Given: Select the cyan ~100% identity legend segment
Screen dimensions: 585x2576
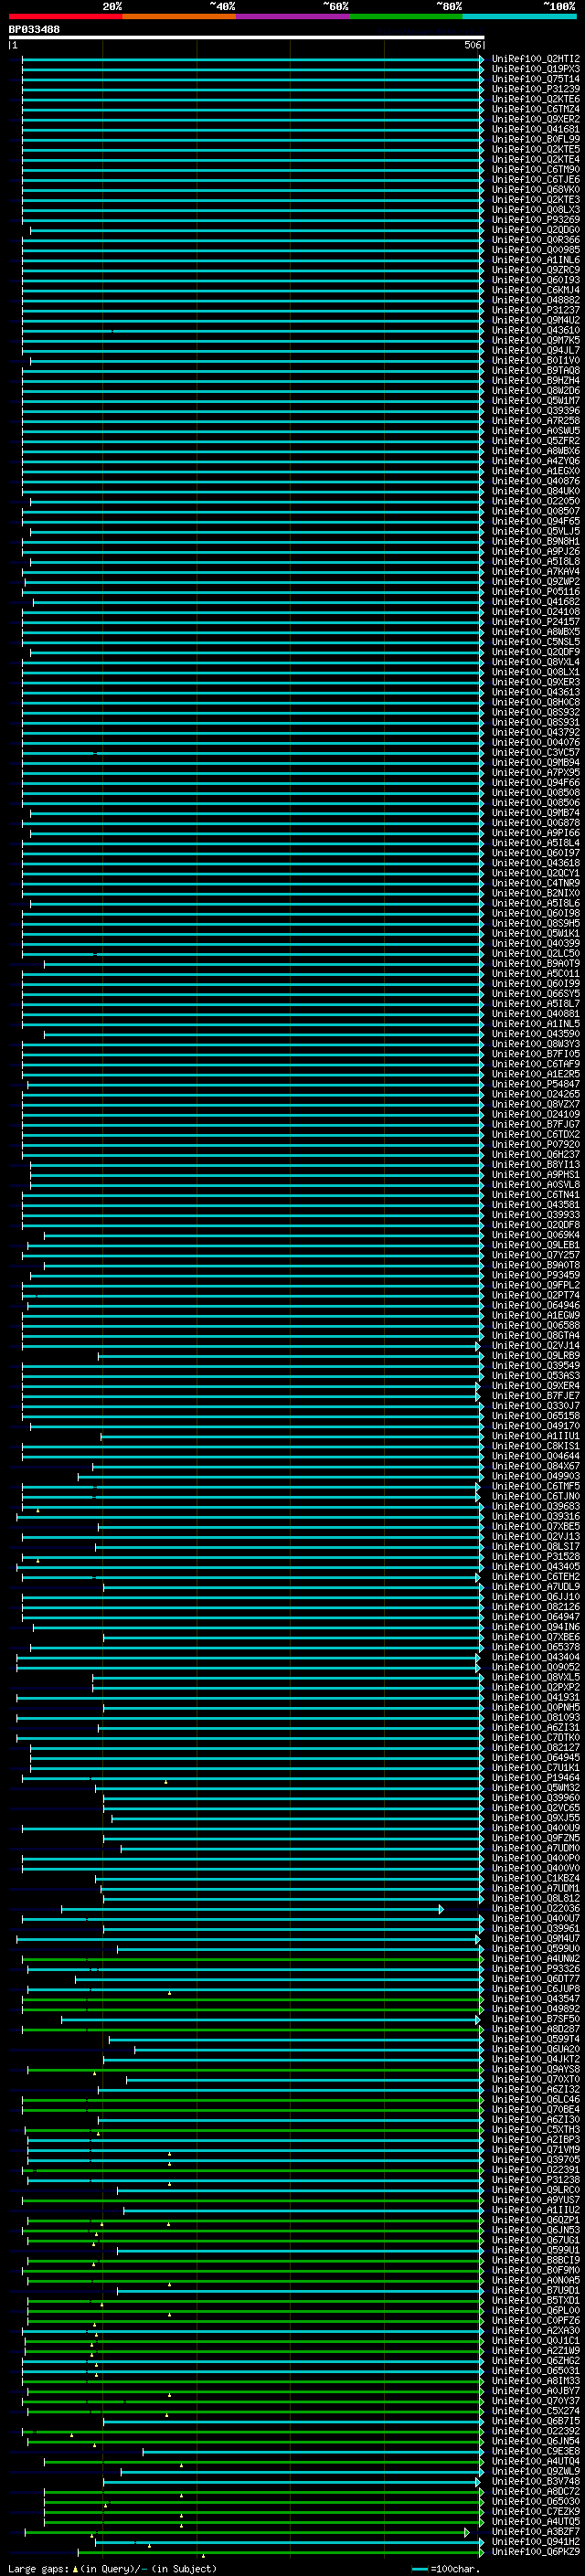Looking at the screenshot, I should 519,17.
